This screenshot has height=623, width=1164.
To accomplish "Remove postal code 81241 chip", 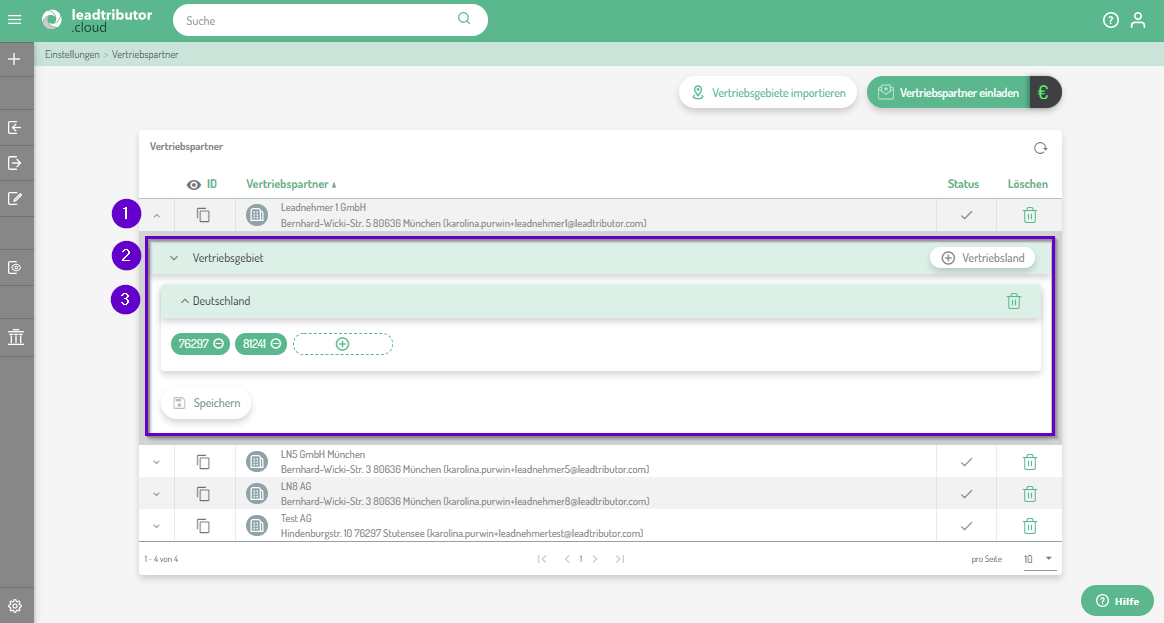I will pos(276,344).
